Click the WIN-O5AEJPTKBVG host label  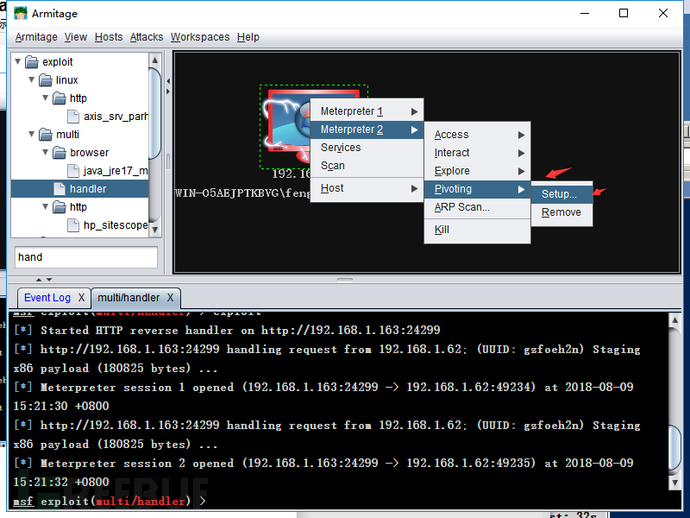coord(242,193)
